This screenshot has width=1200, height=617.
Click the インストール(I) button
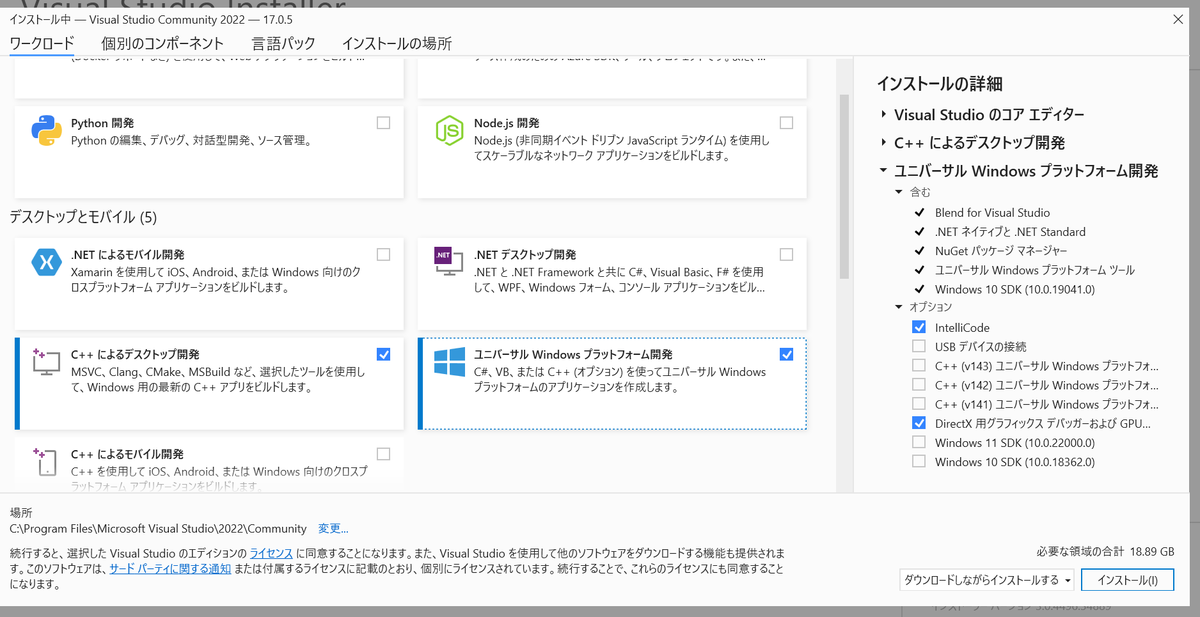1127,580
